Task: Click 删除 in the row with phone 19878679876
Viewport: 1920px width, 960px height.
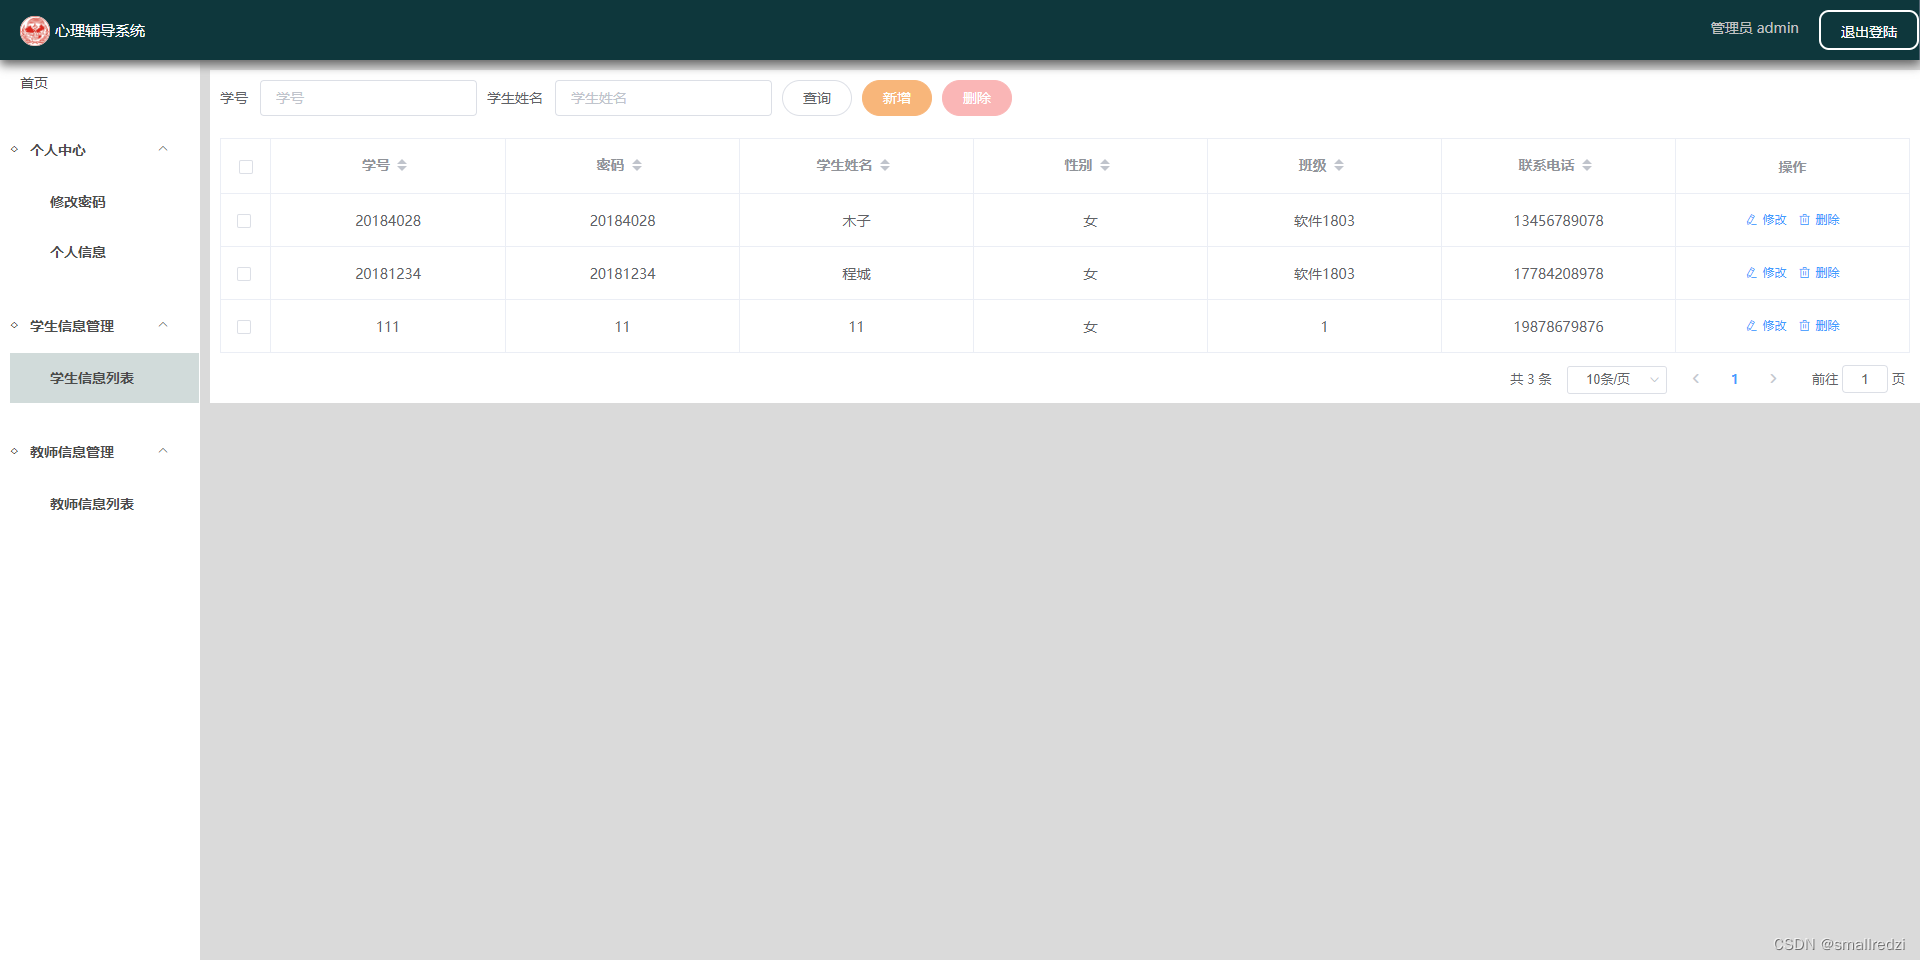Action: [x=1819, y=326]
